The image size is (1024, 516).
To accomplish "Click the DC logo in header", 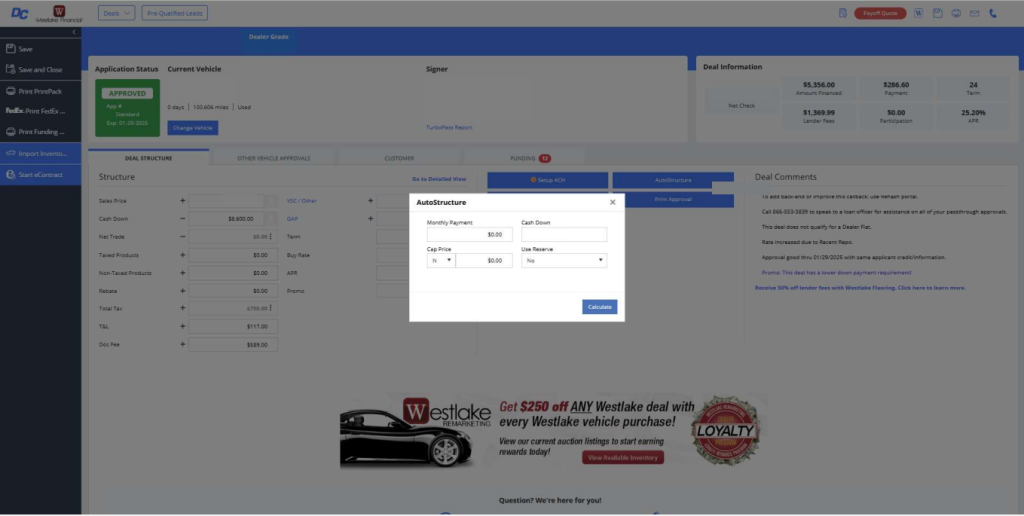I will pos(20,13).
